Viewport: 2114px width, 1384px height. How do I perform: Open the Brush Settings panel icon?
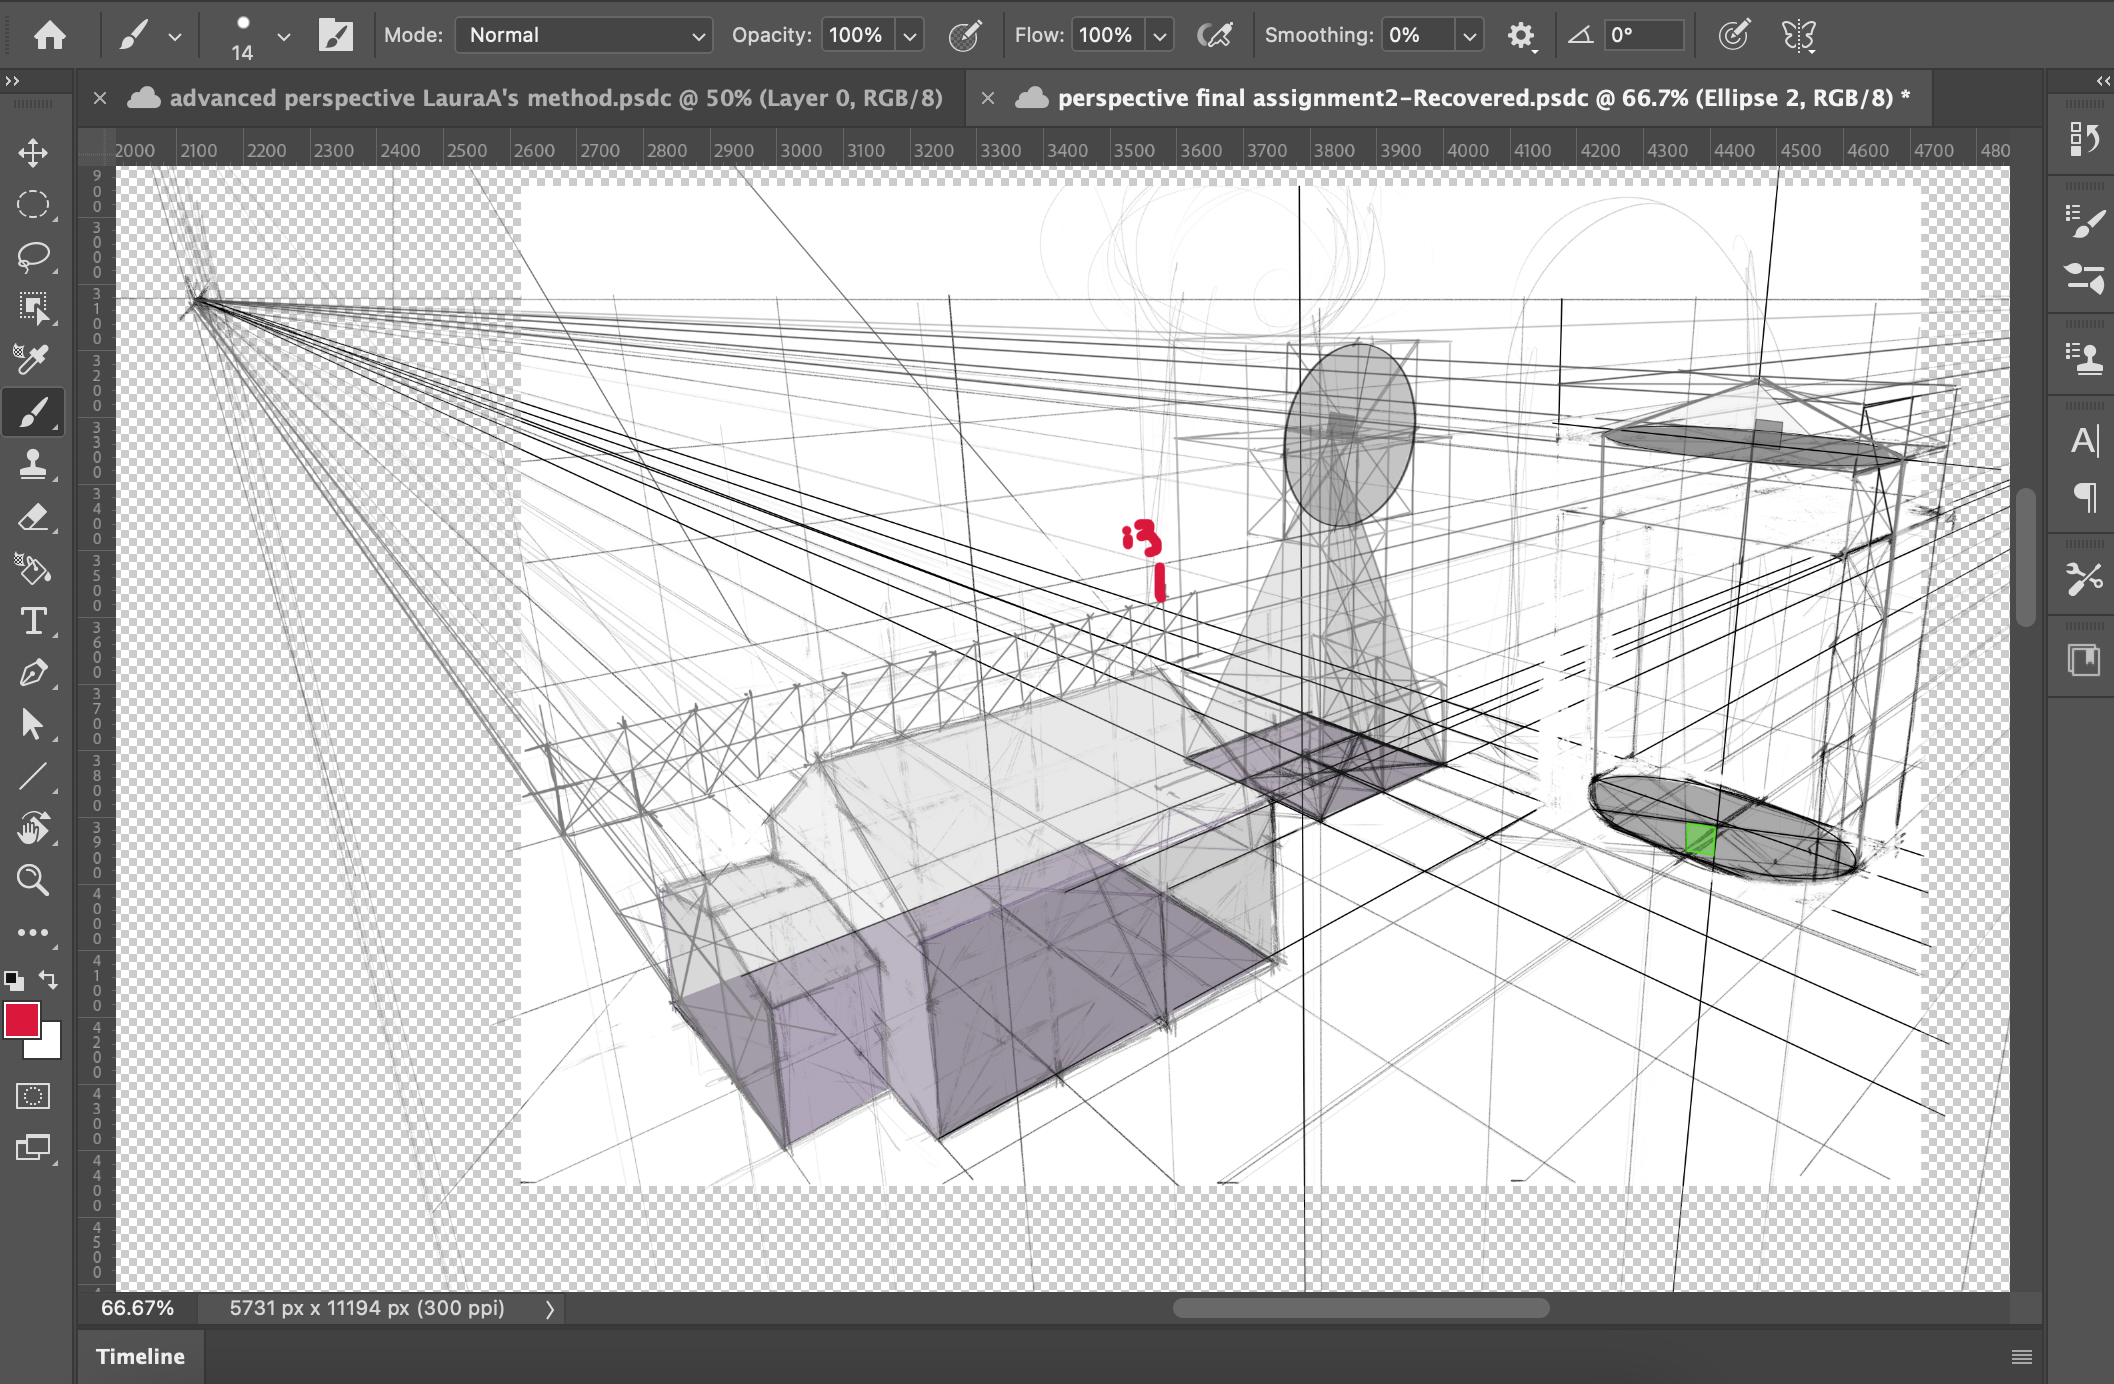click(2084, 221)
